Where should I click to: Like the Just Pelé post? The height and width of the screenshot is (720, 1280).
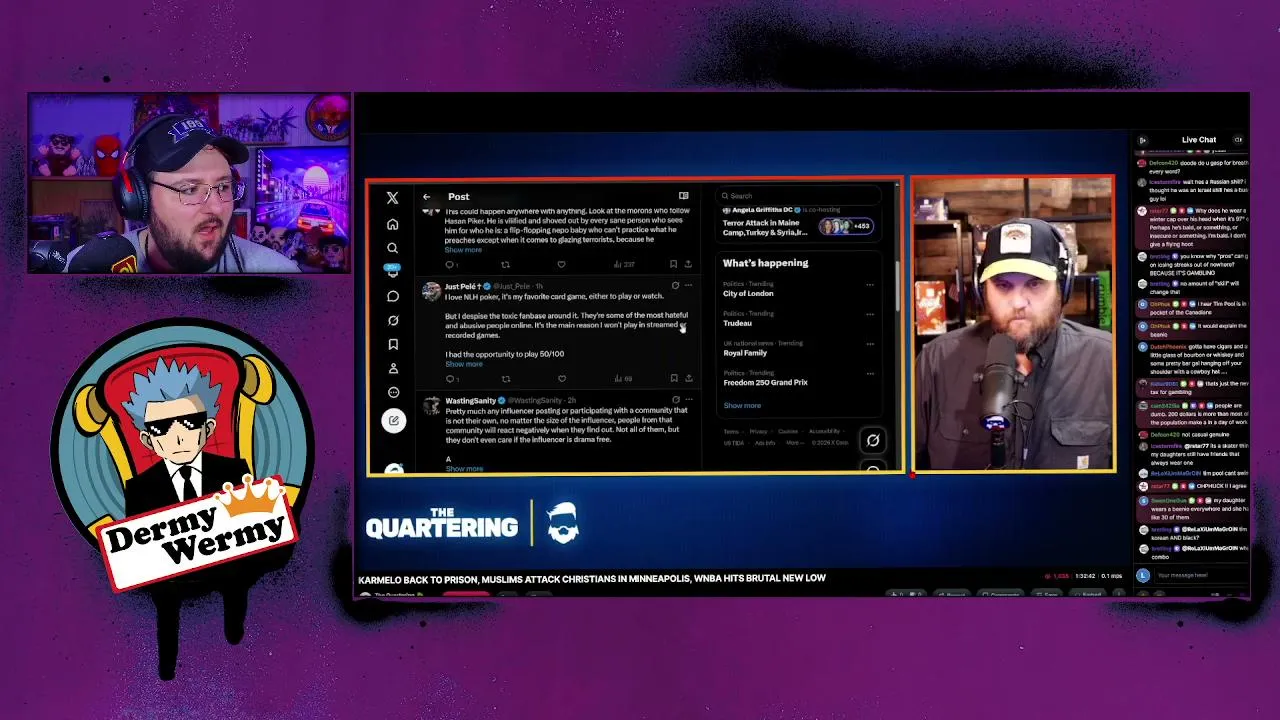[x=561, y=379]
